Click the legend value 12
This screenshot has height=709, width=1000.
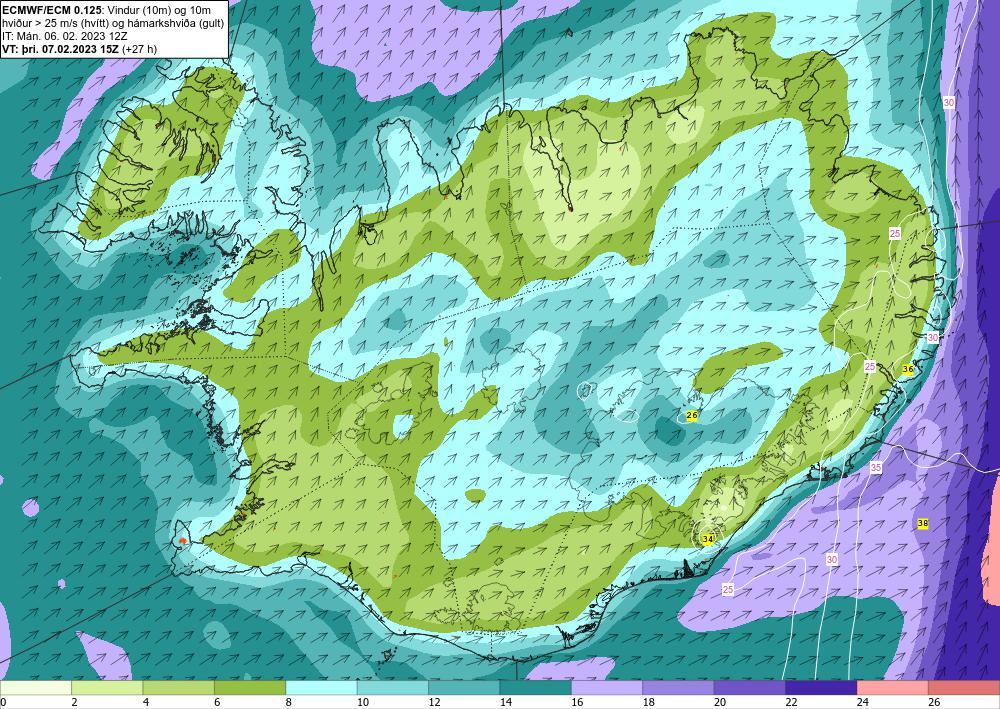(x=434, y=702)
